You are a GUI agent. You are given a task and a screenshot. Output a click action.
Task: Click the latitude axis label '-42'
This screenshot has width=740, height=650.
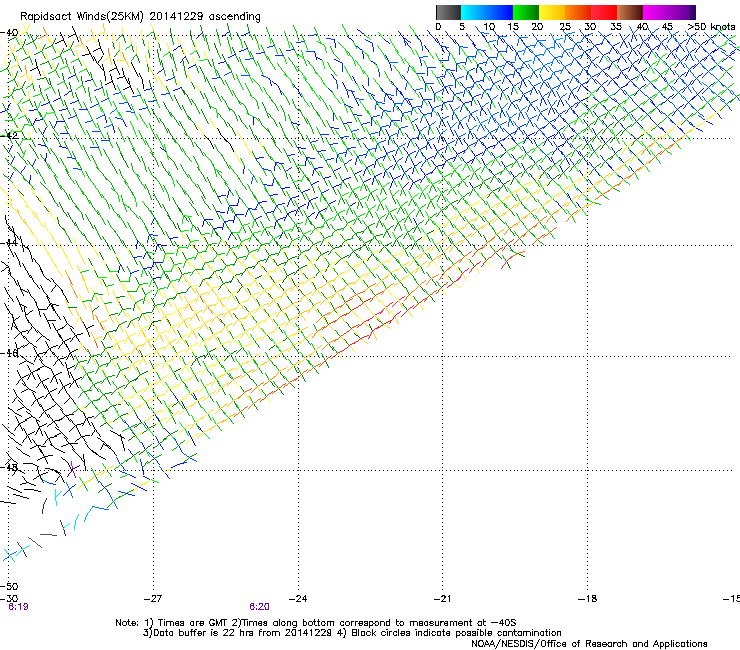[9, 136]
